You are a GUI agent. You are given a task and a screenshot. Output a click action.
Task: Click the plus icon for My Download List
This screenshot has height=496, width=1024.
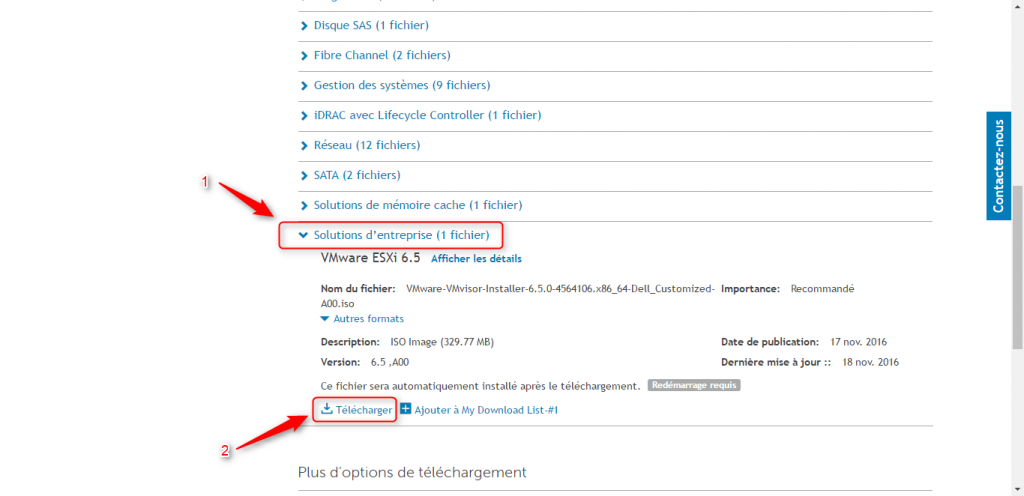[x=406, y=409]
